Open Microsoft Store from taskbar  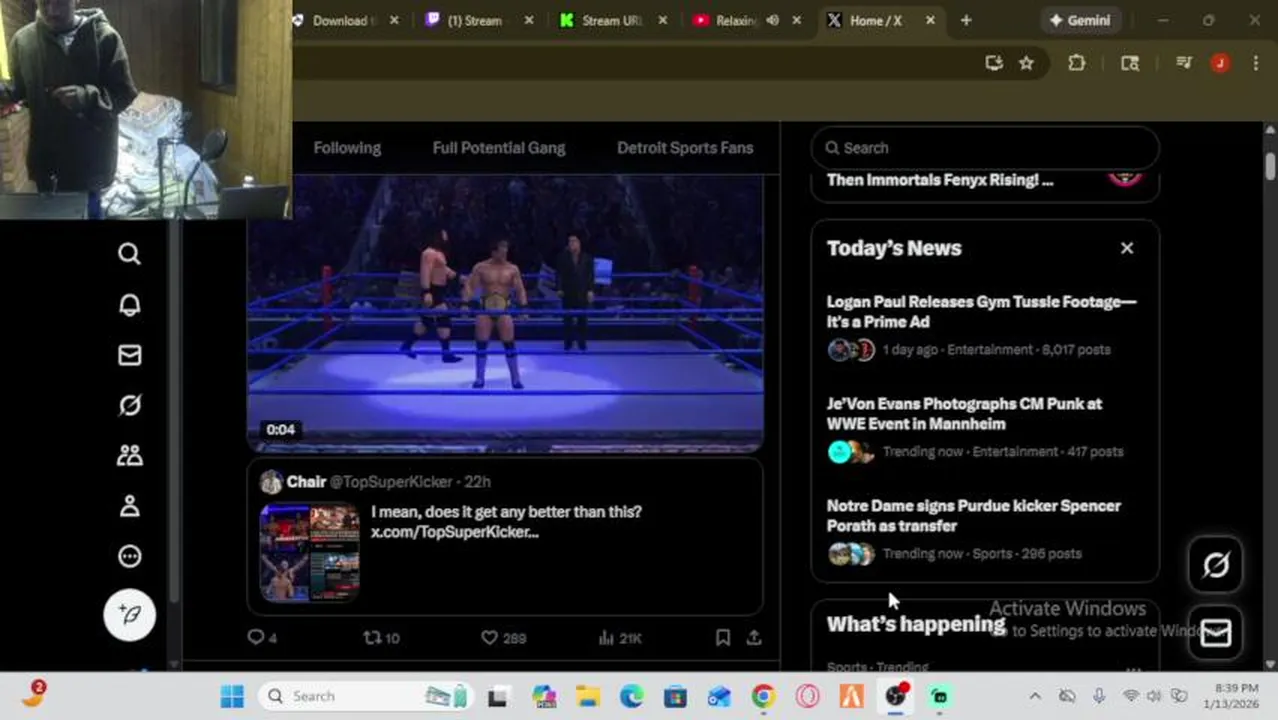click(675, 696)
